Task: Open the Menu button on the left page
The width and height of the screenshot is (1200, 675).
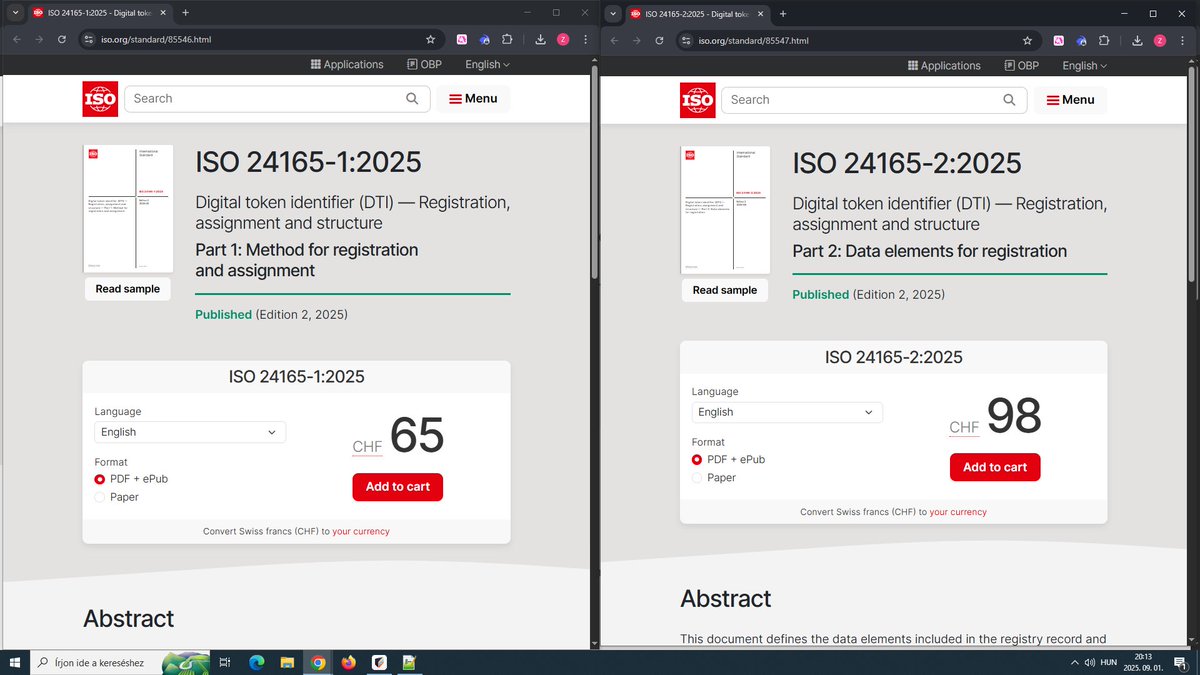Action: [473, 98]
